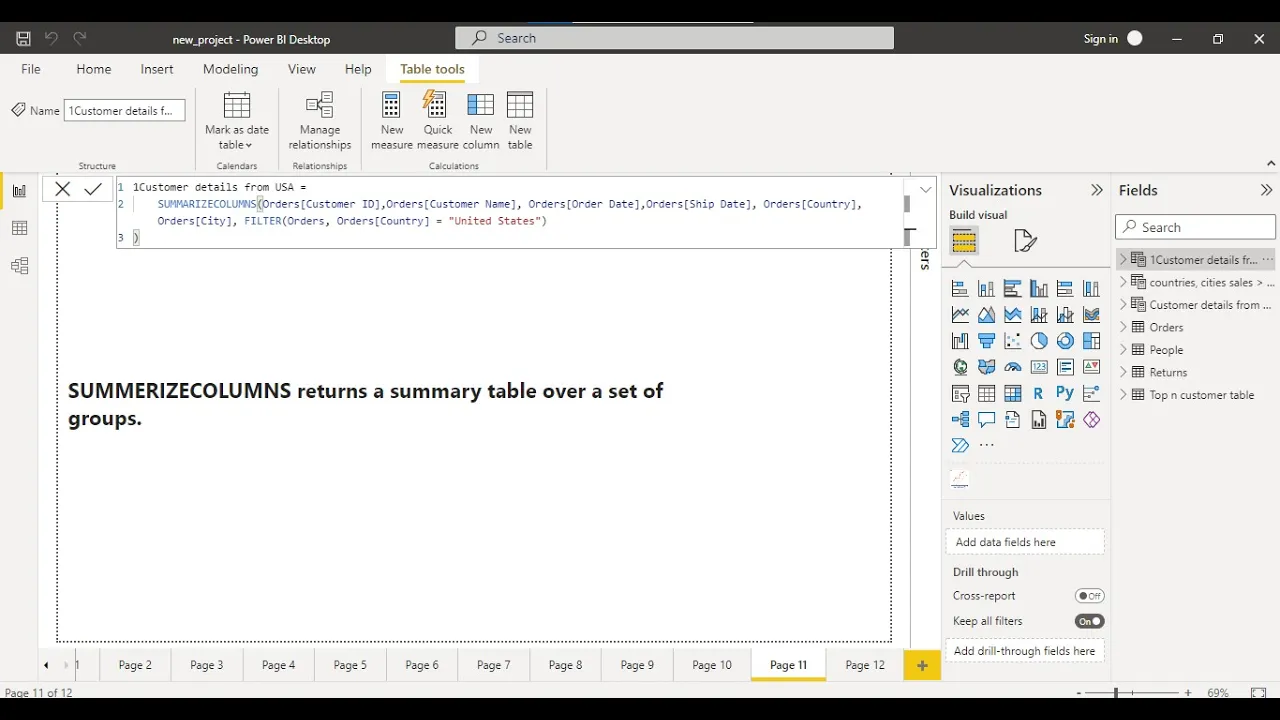Increase zoom with the plus button

tap(1188, 692)
